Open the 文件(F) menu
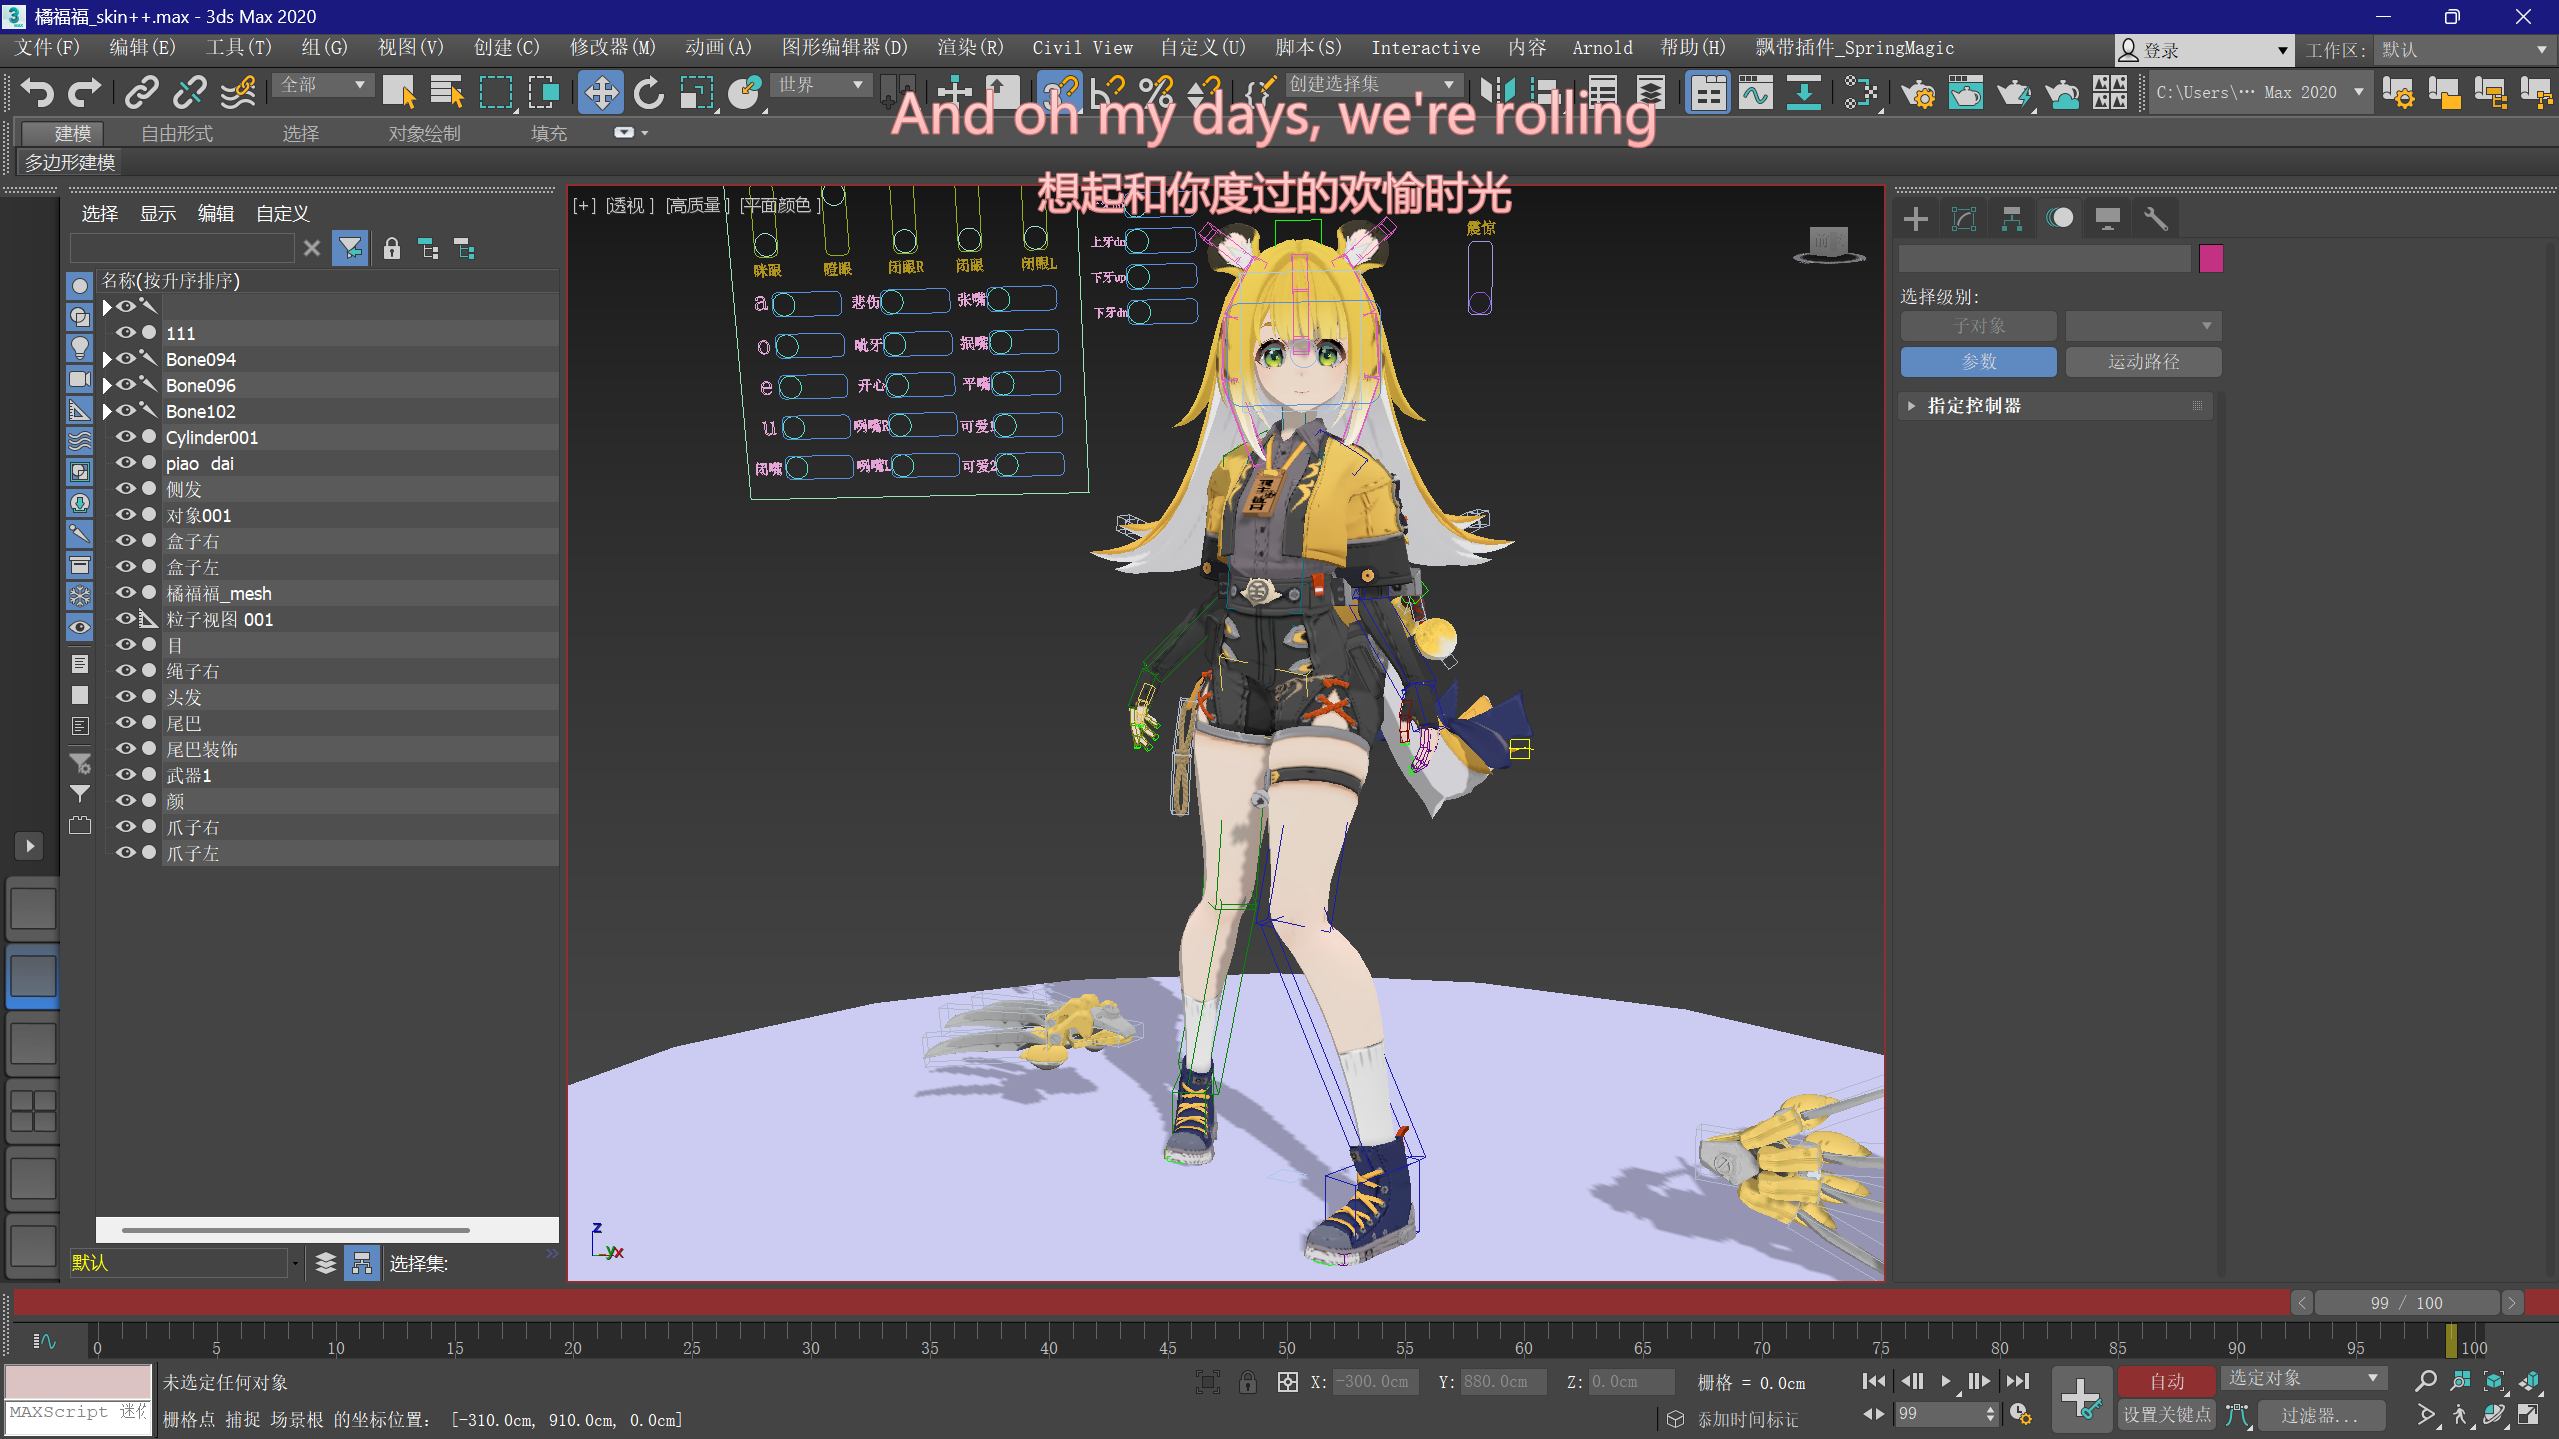 (47, 47)
